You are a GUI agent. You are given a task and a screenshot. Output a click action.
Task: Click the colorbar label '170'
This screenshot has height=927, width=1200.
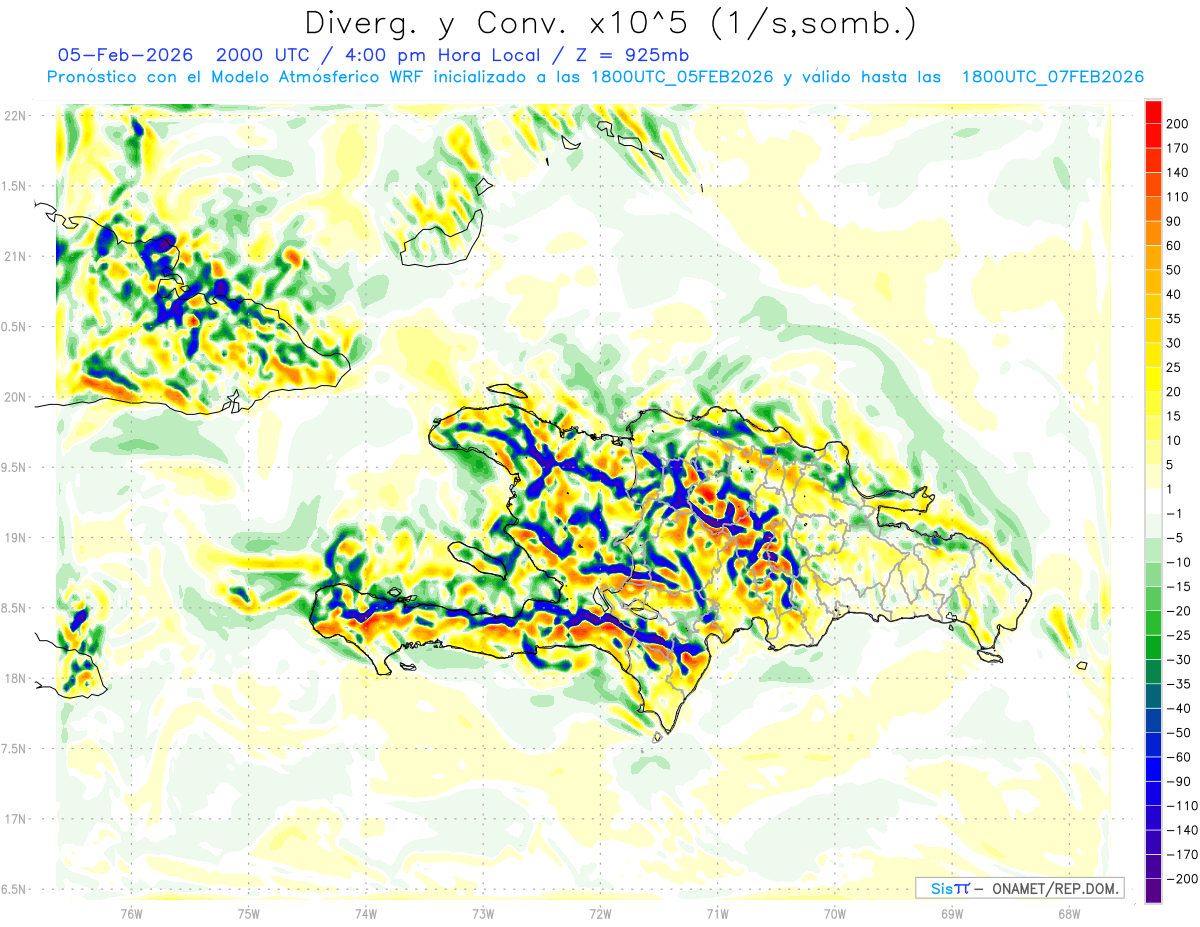[x=1177, y=148]
